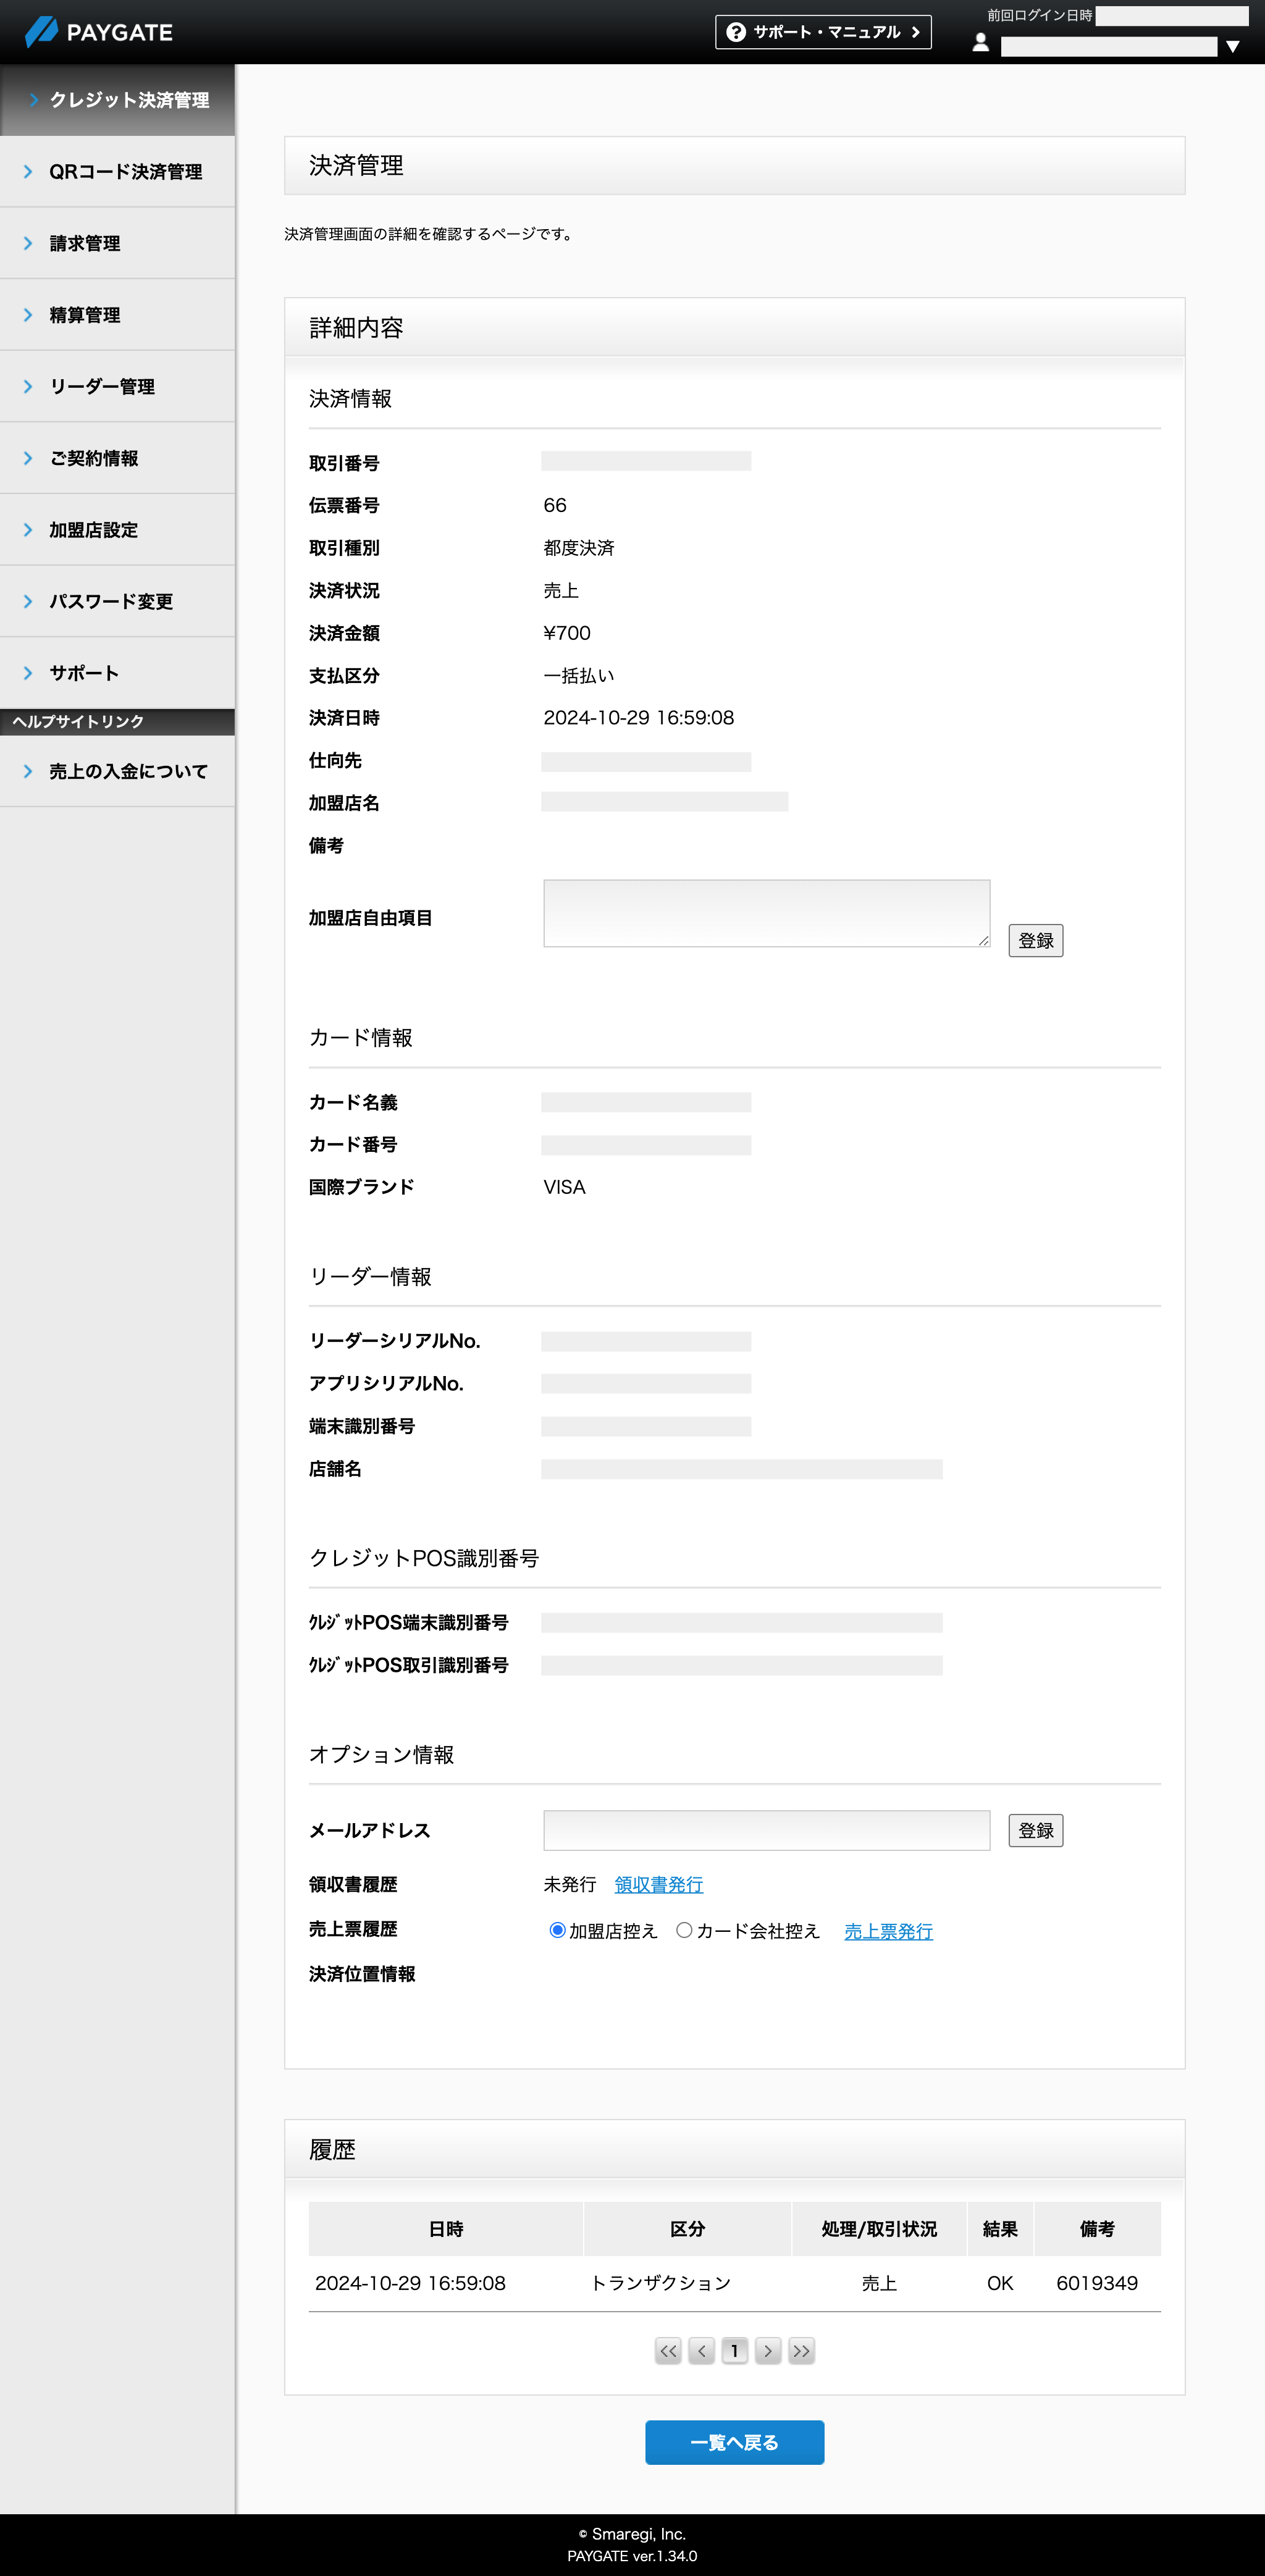1265x2576 pixels.
Task: Click the 日時 column header
Action: [x=445, y=2229]
